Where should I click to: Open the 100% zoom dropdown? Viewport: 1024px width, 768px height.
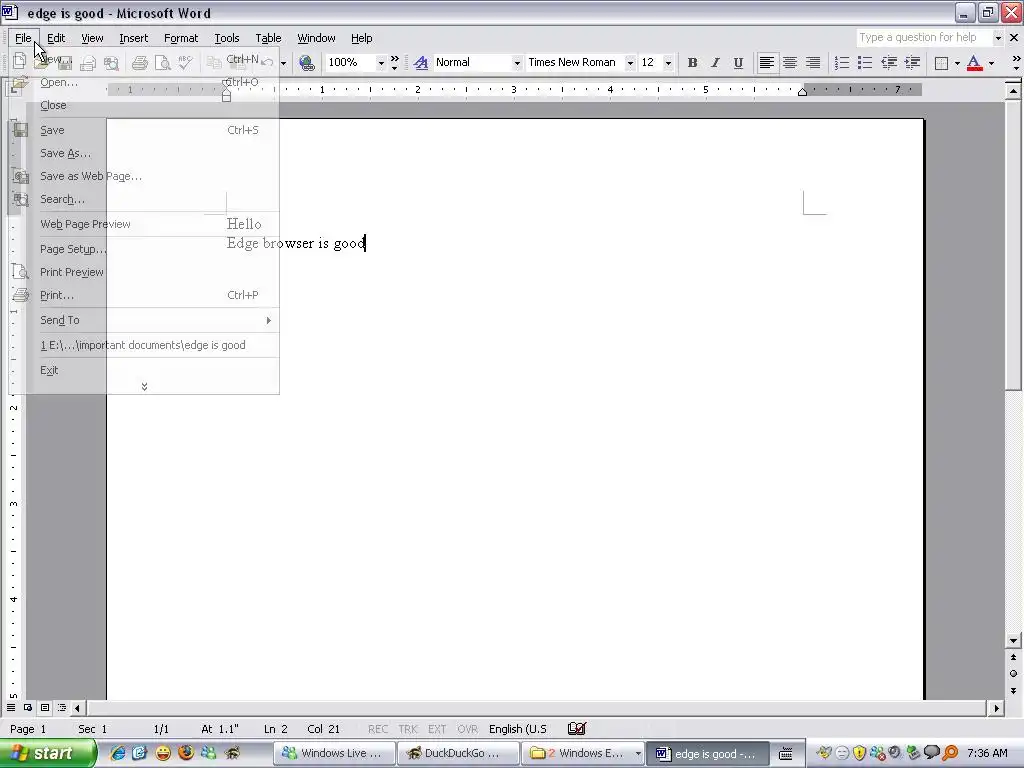pos(381,63)
